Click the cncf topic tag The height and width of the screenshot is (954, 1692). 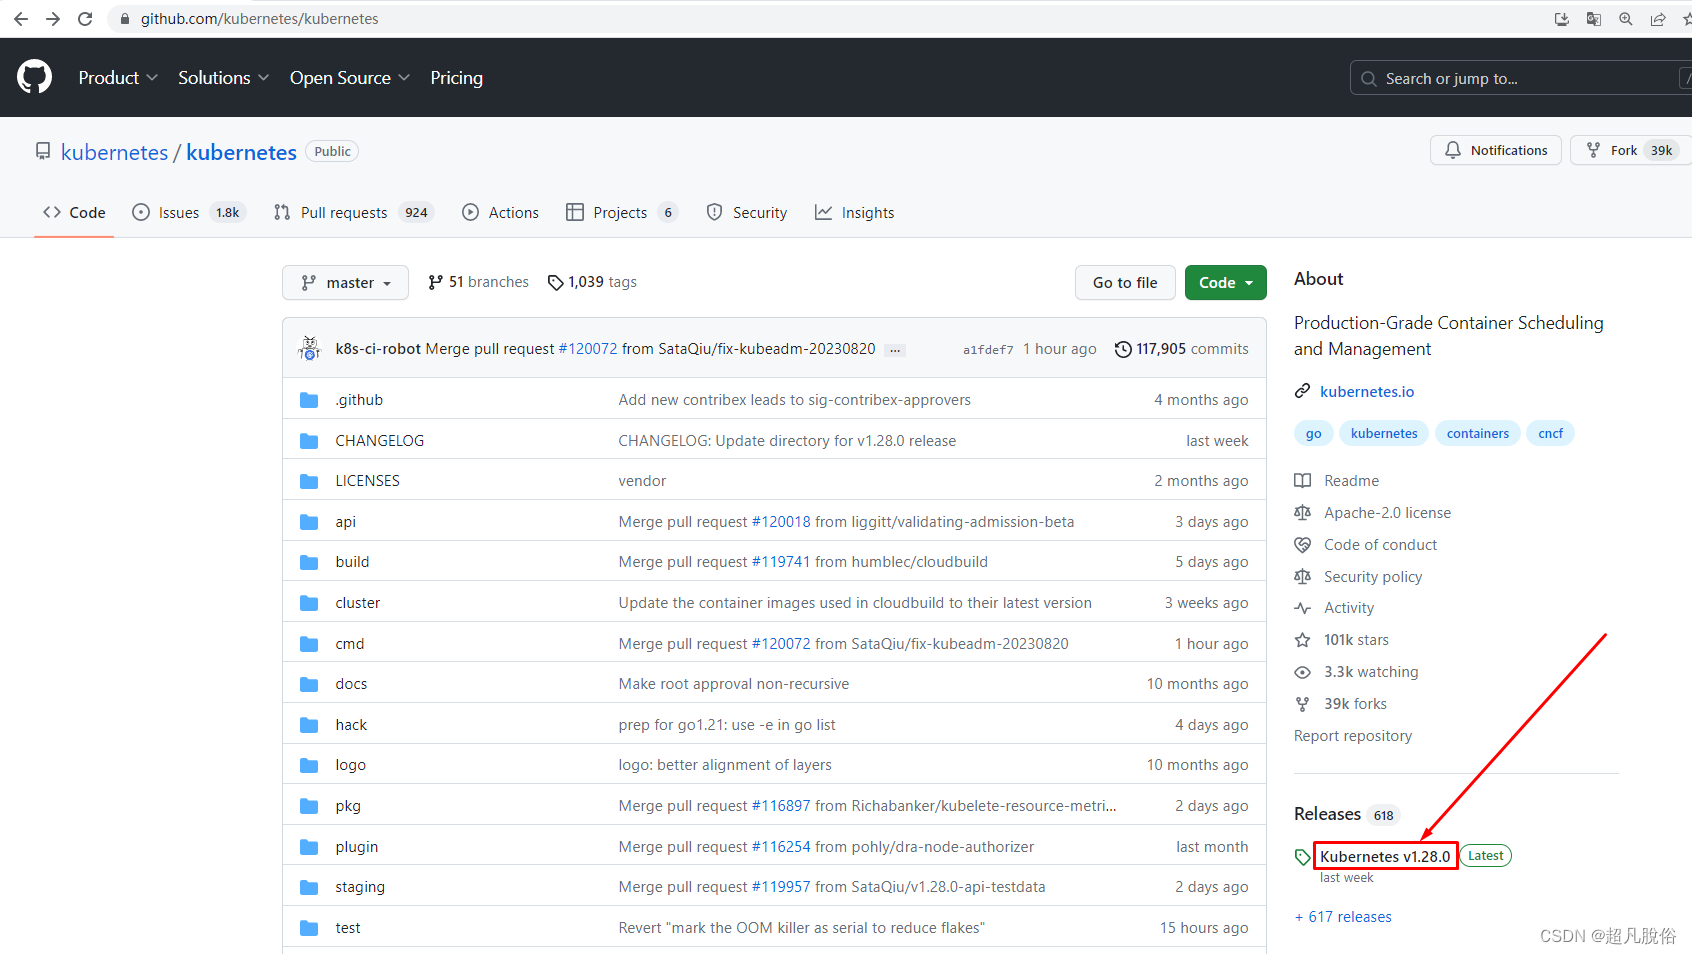(x=1550, y=433)
